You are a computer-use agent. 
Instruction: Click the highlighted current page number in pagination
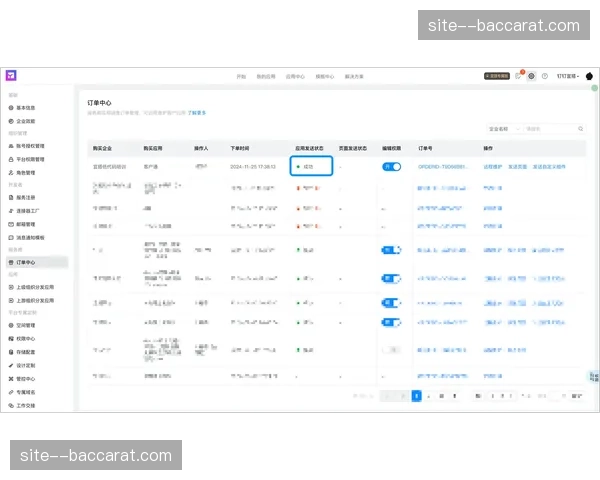point(416,396)
